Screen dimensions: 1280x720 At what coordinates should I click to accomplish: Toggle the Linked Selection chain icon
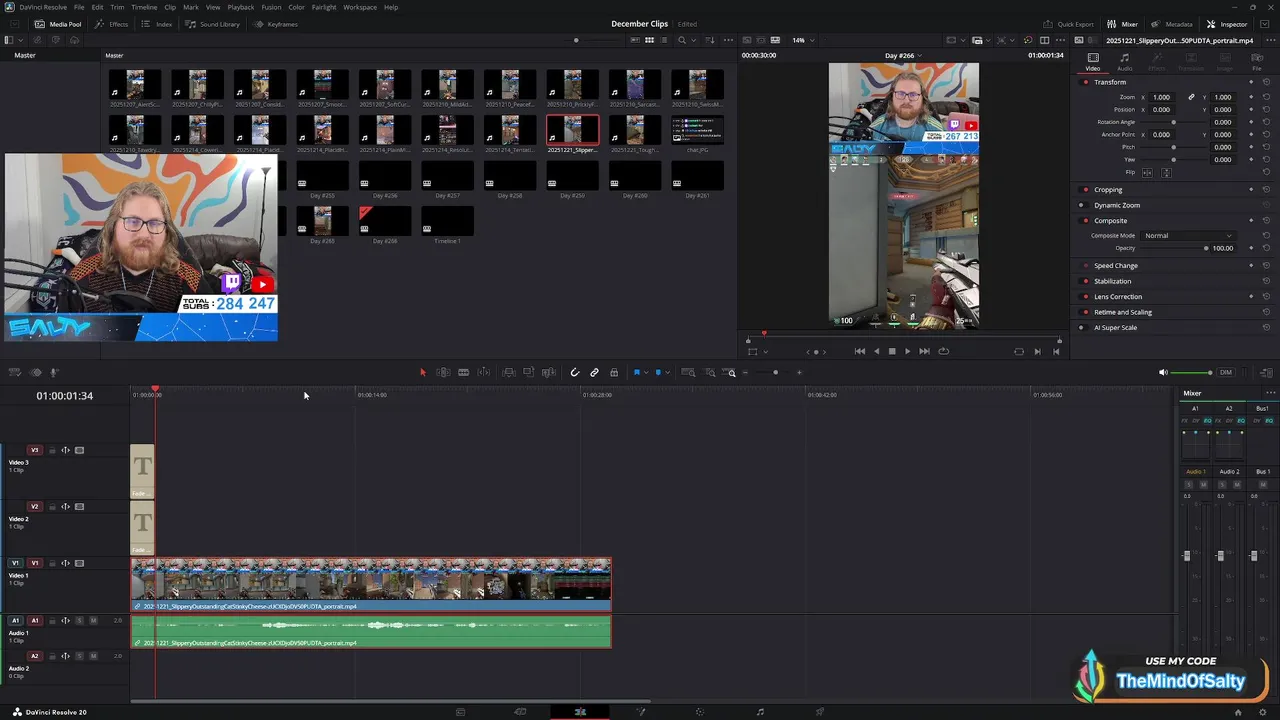tap(594, 372)
